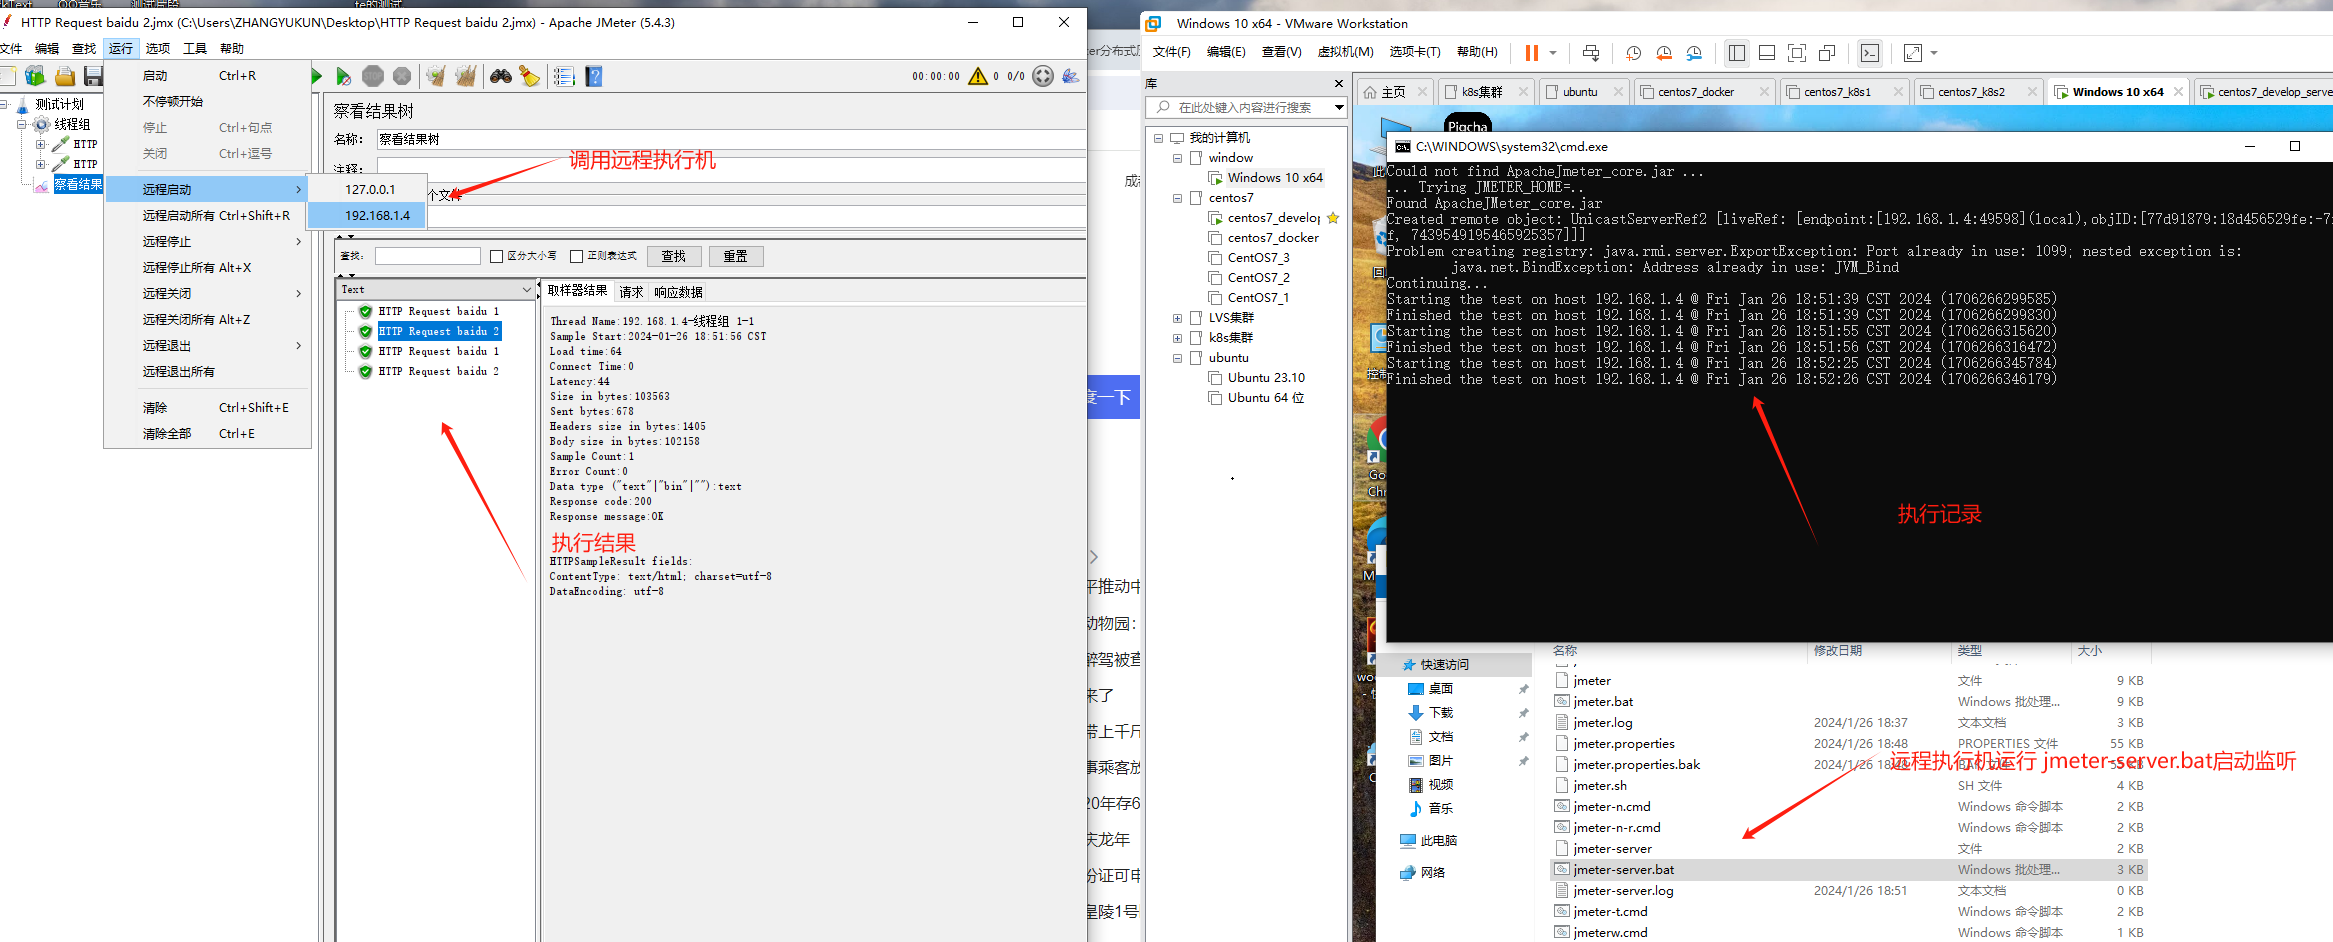Click Manage Snapshots icon in VMware toolbar
Viewport: 2333px width, 942px height.
pos(1694,53)
